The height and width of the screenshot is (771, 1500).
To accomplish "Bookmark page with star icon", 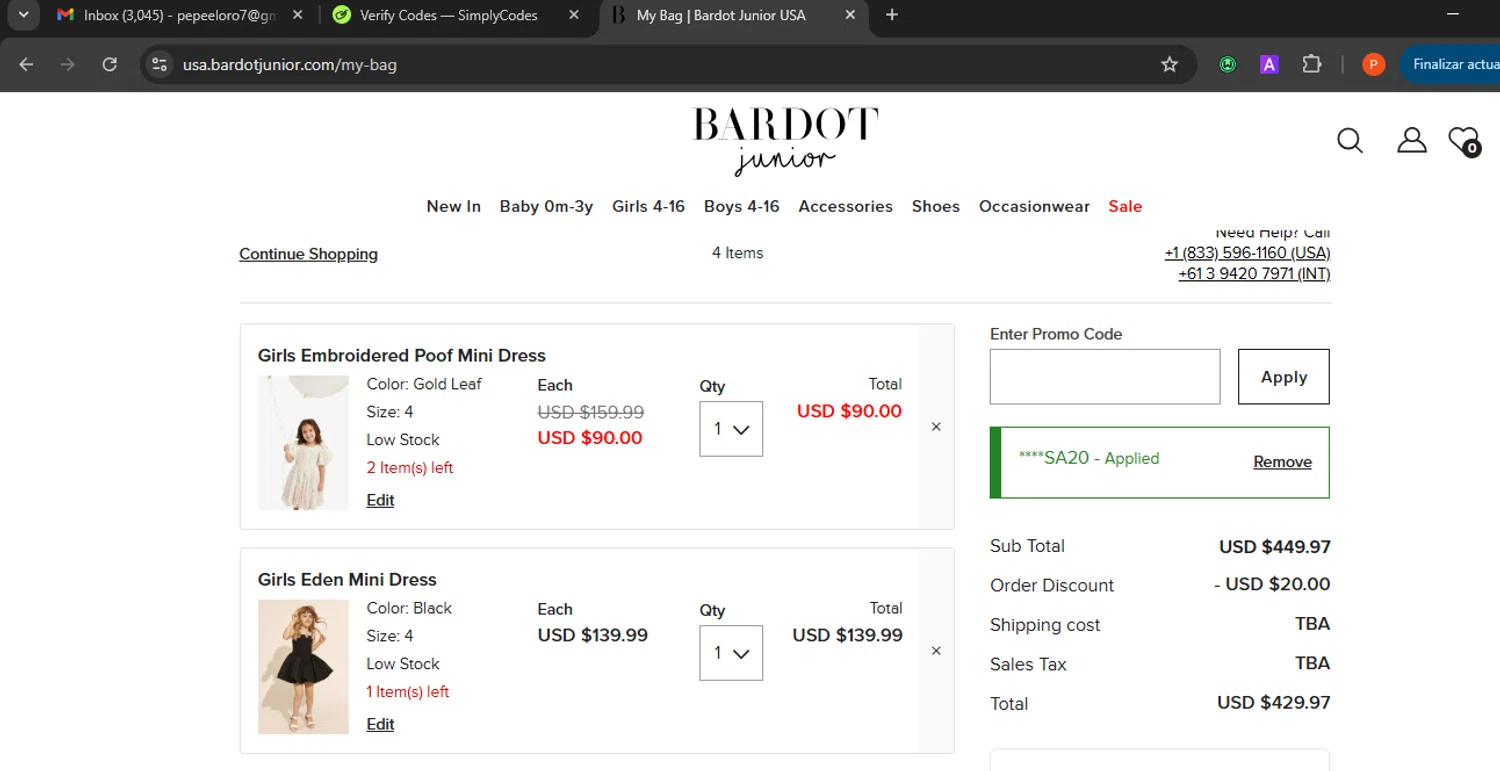I will tap(1169, 65).
